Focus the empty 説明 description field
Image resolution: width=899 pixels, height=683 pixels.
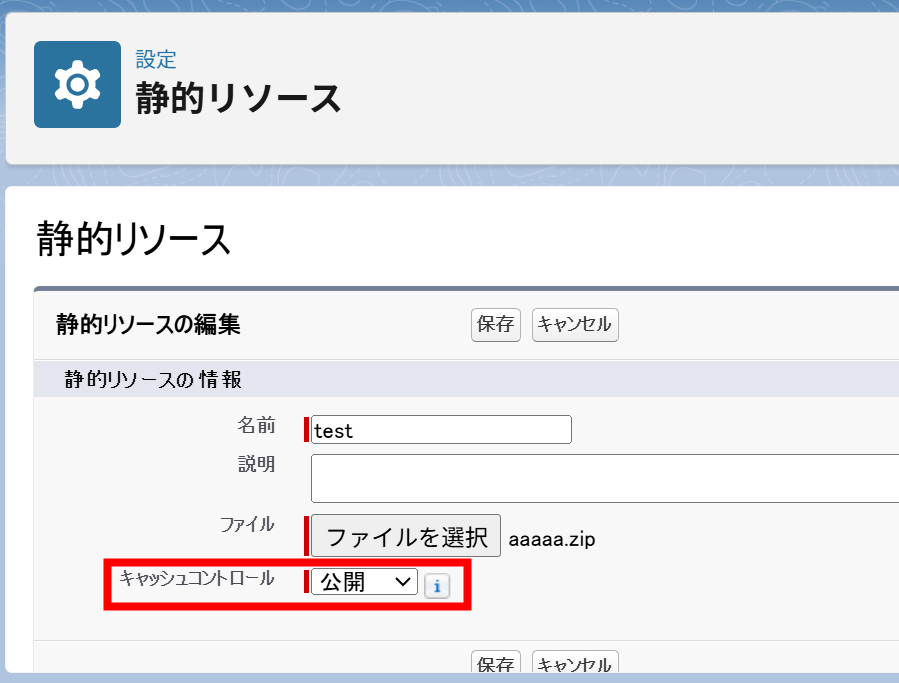tap(600, 478)
